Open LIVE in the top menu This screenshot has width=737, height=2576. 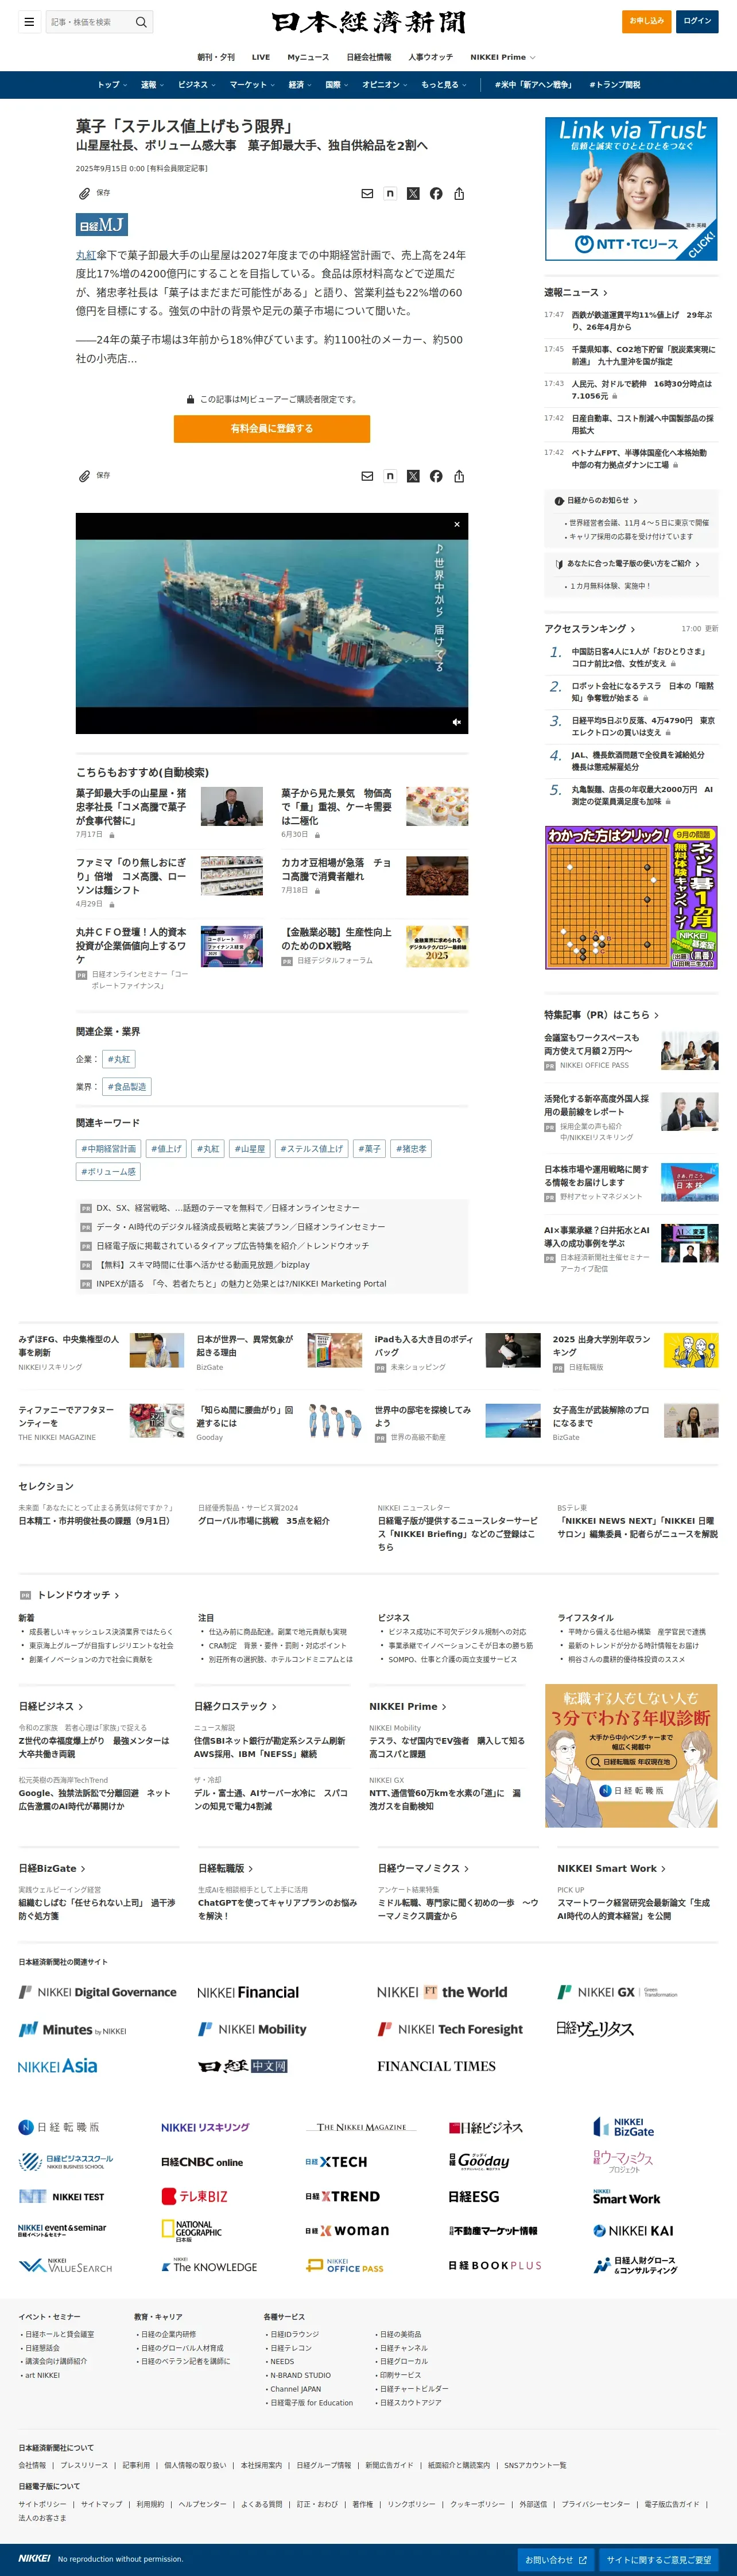[x=261, y=57]
